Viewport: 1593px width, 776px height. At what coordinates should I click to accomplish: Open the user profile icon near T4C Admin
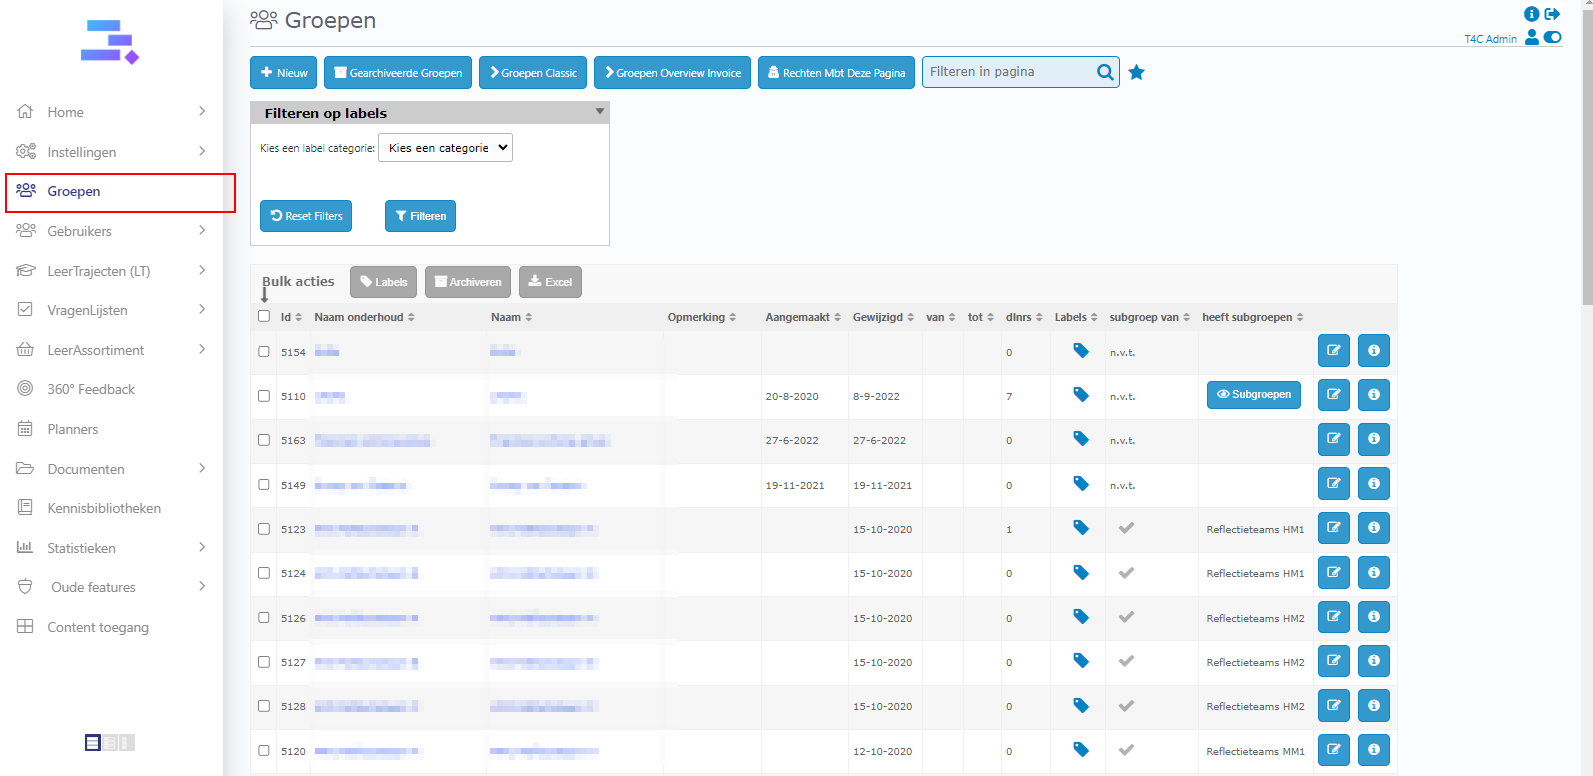pos(1531,38)
